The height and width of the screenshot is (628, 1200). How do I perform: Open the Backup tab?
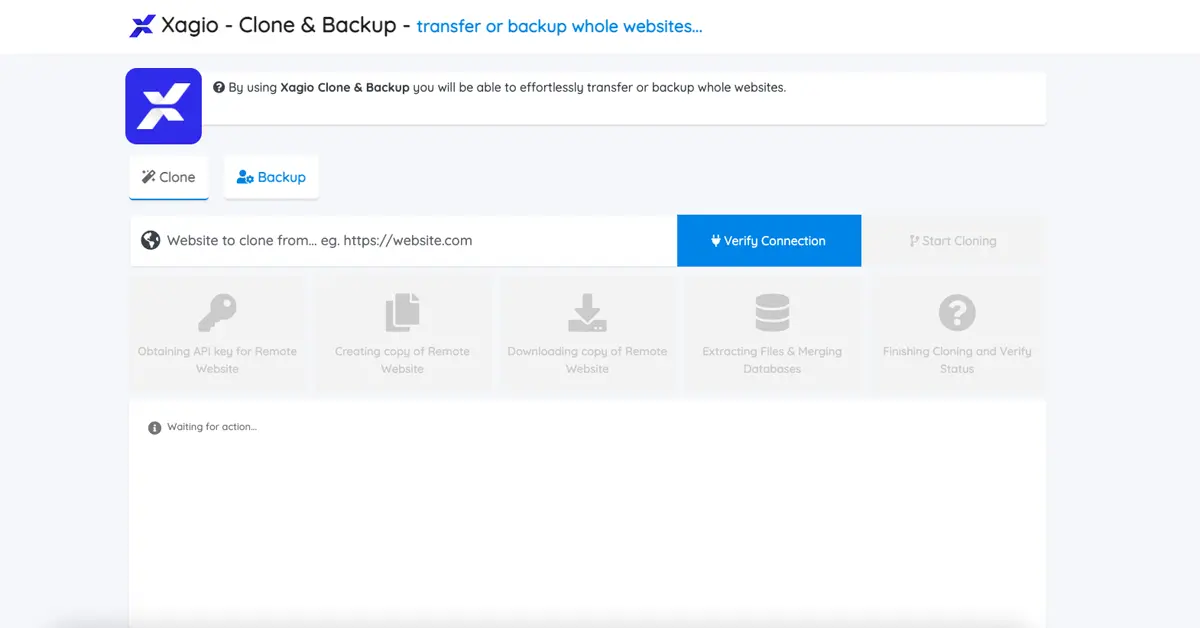tap(271, 177)
